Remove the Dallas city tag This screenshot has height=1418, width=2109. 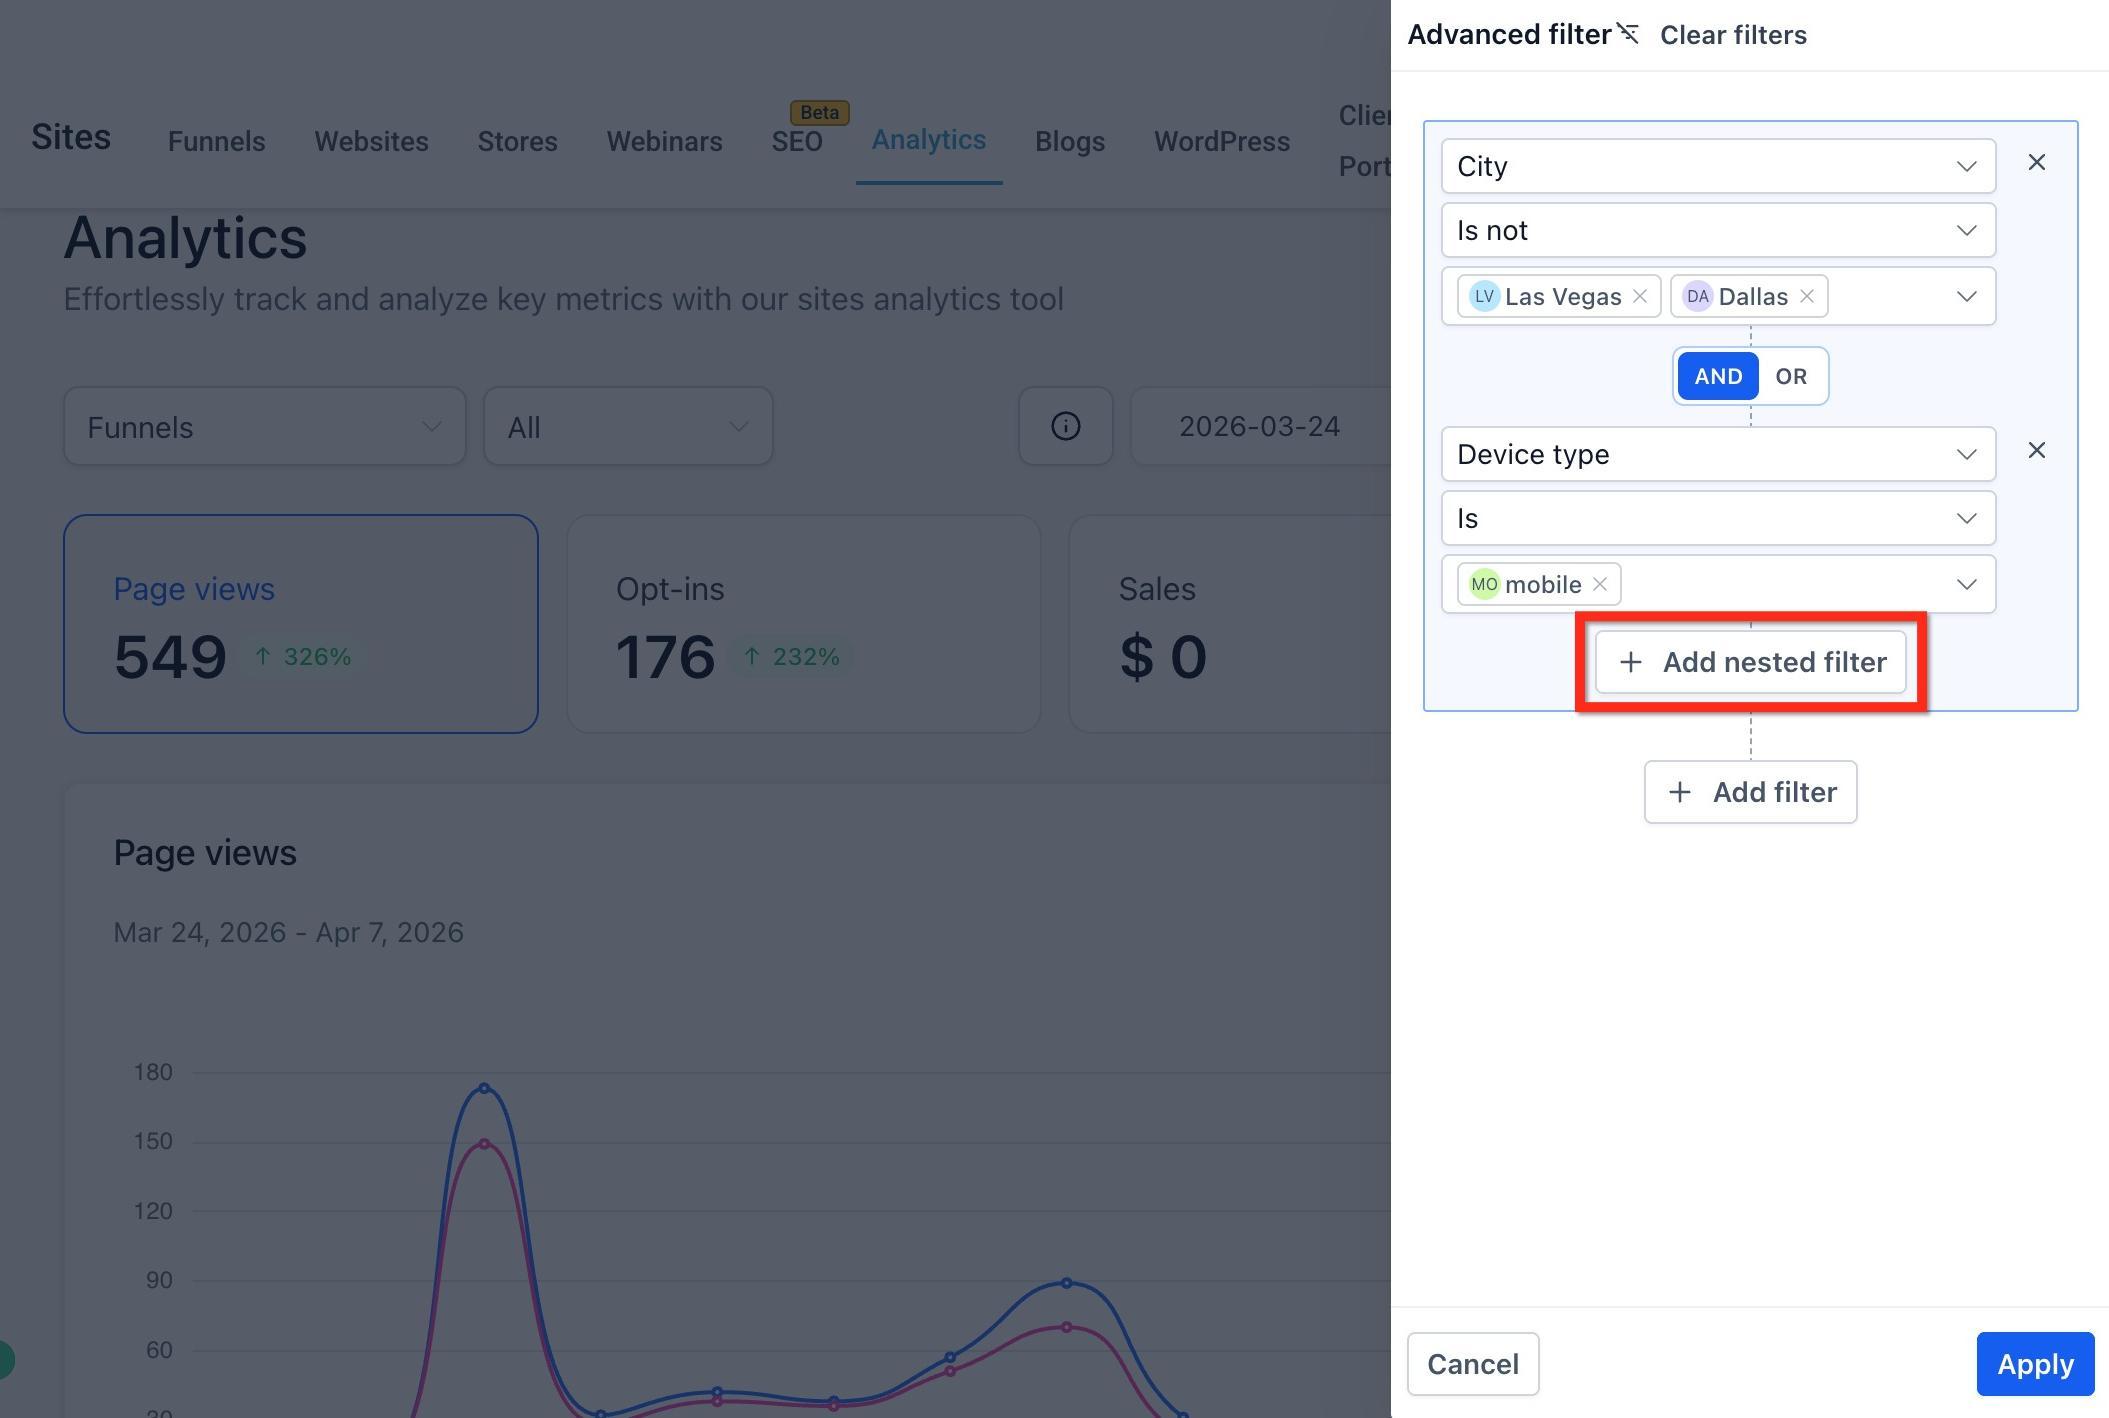coord(1807,296)
